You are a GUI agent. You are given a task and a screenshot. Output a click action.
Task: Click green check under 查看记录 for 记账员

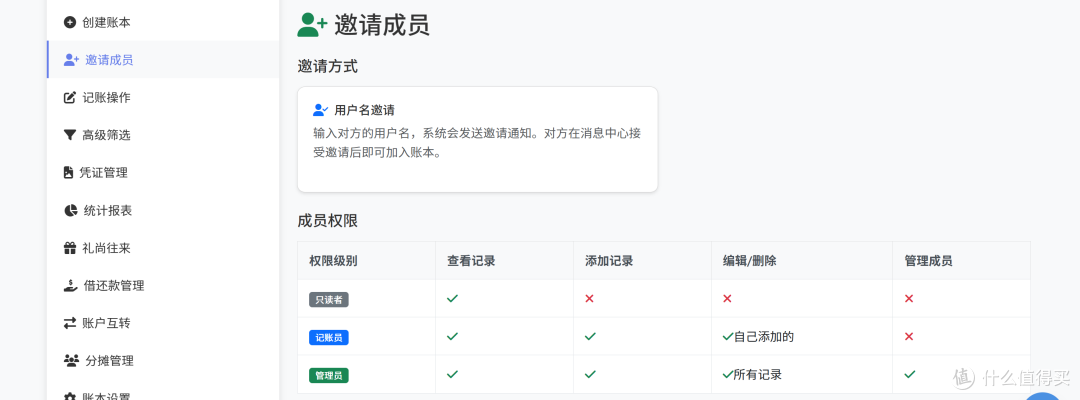pyautogui.click(x=453, y=337)
